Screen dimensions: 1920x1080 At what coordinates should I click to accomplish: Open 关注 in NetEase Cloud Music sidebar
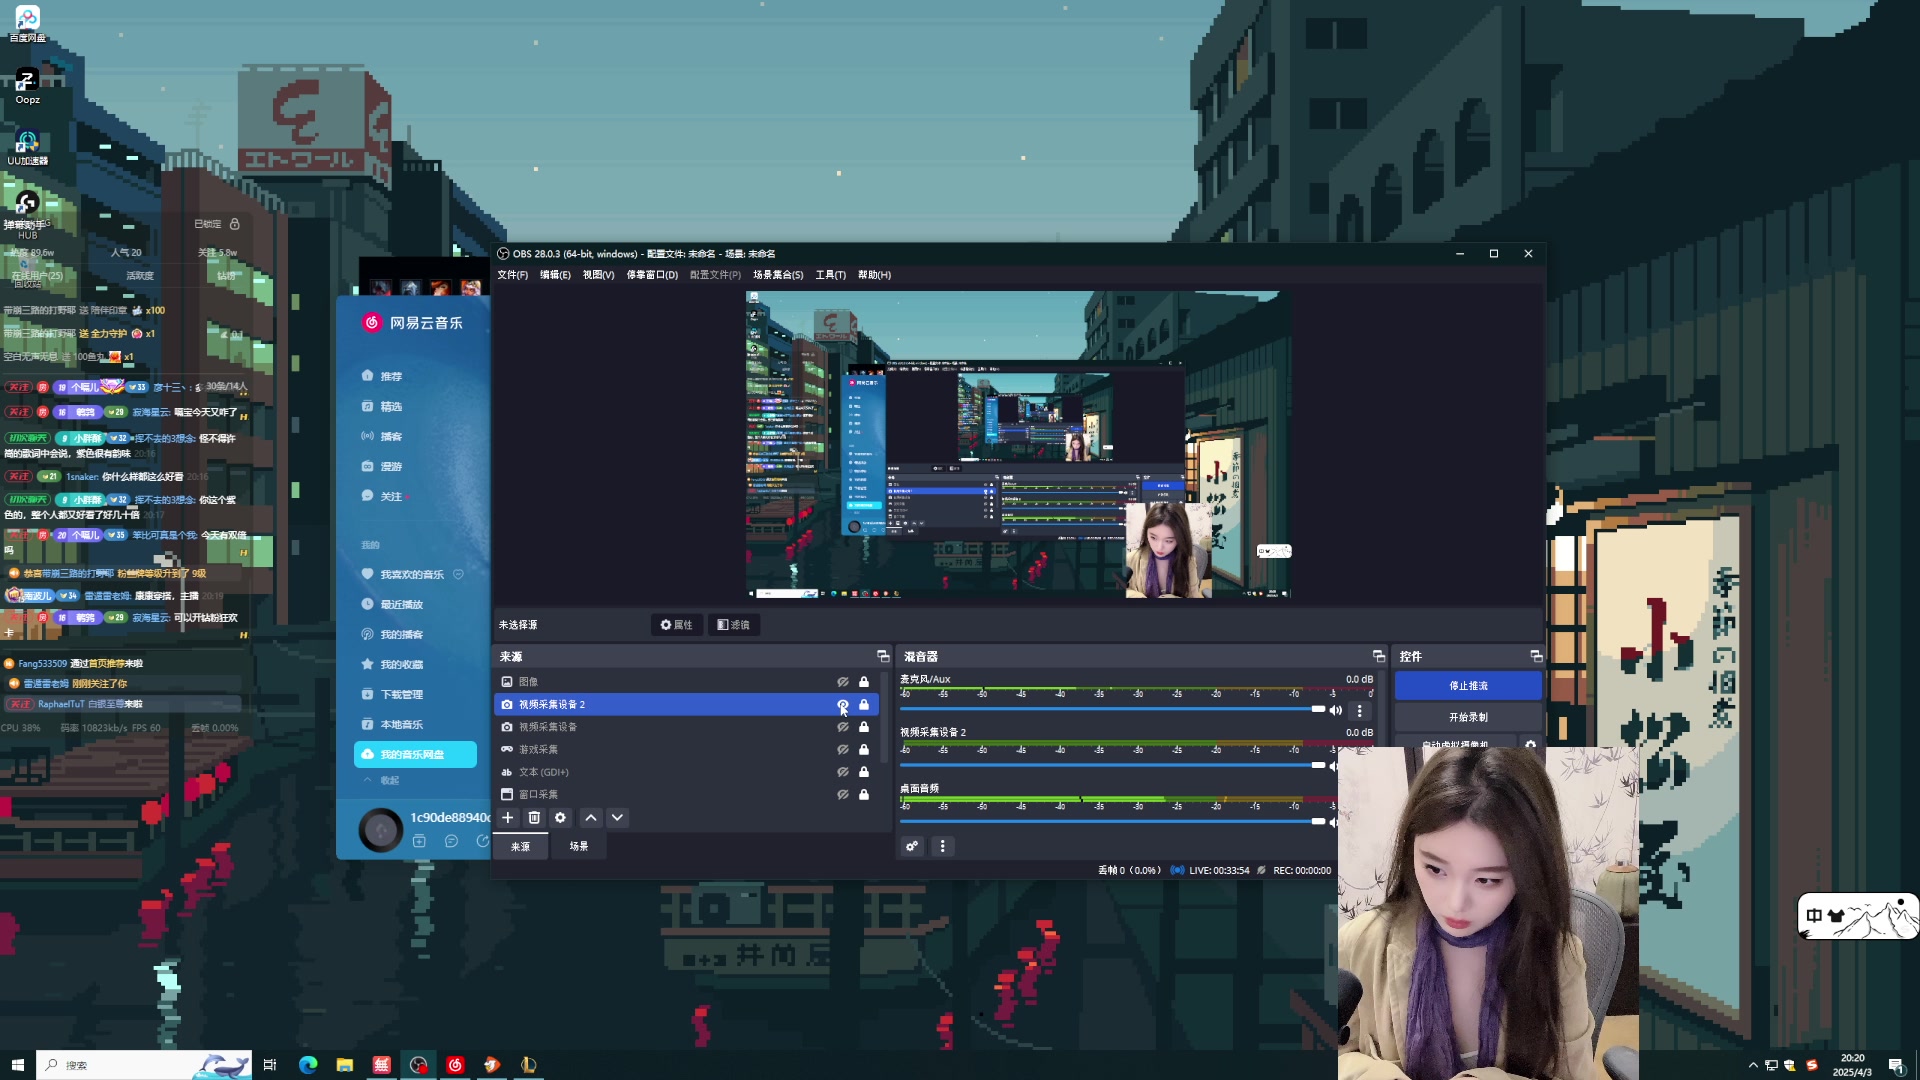(x=391, y=497)
